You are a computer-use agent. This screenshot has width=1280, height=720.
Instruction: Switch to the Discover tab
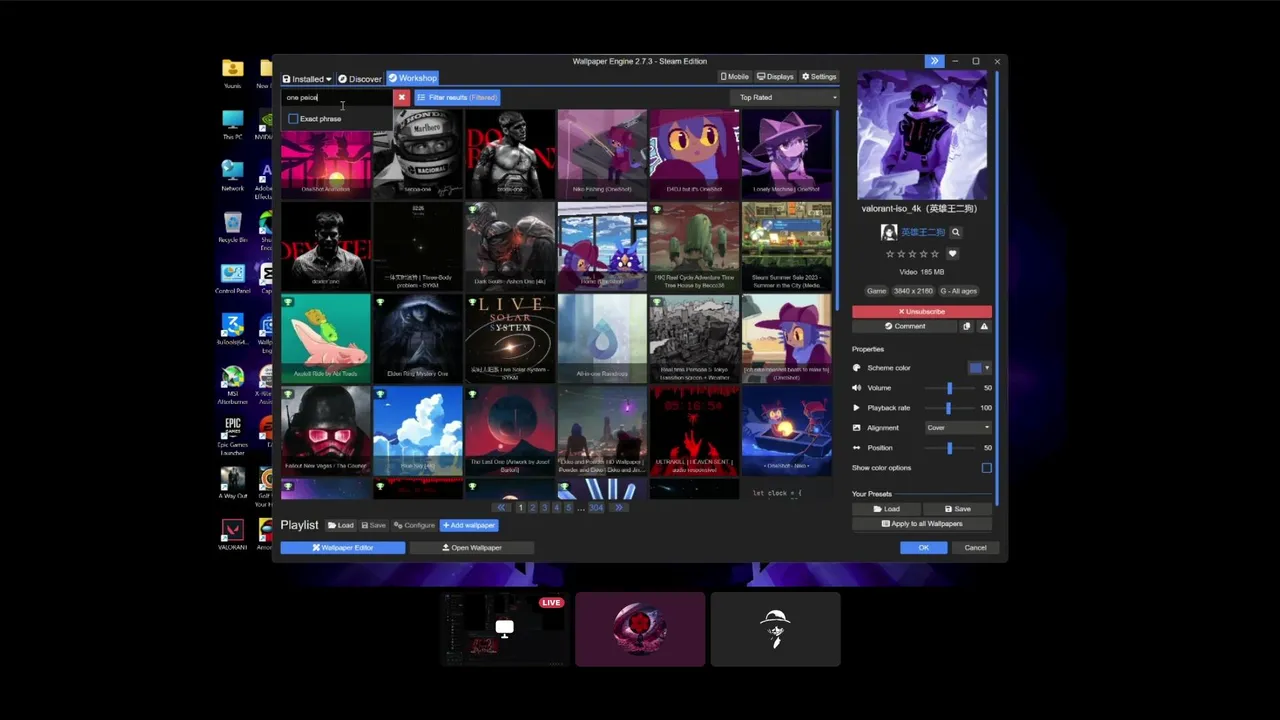coord(360,78)
